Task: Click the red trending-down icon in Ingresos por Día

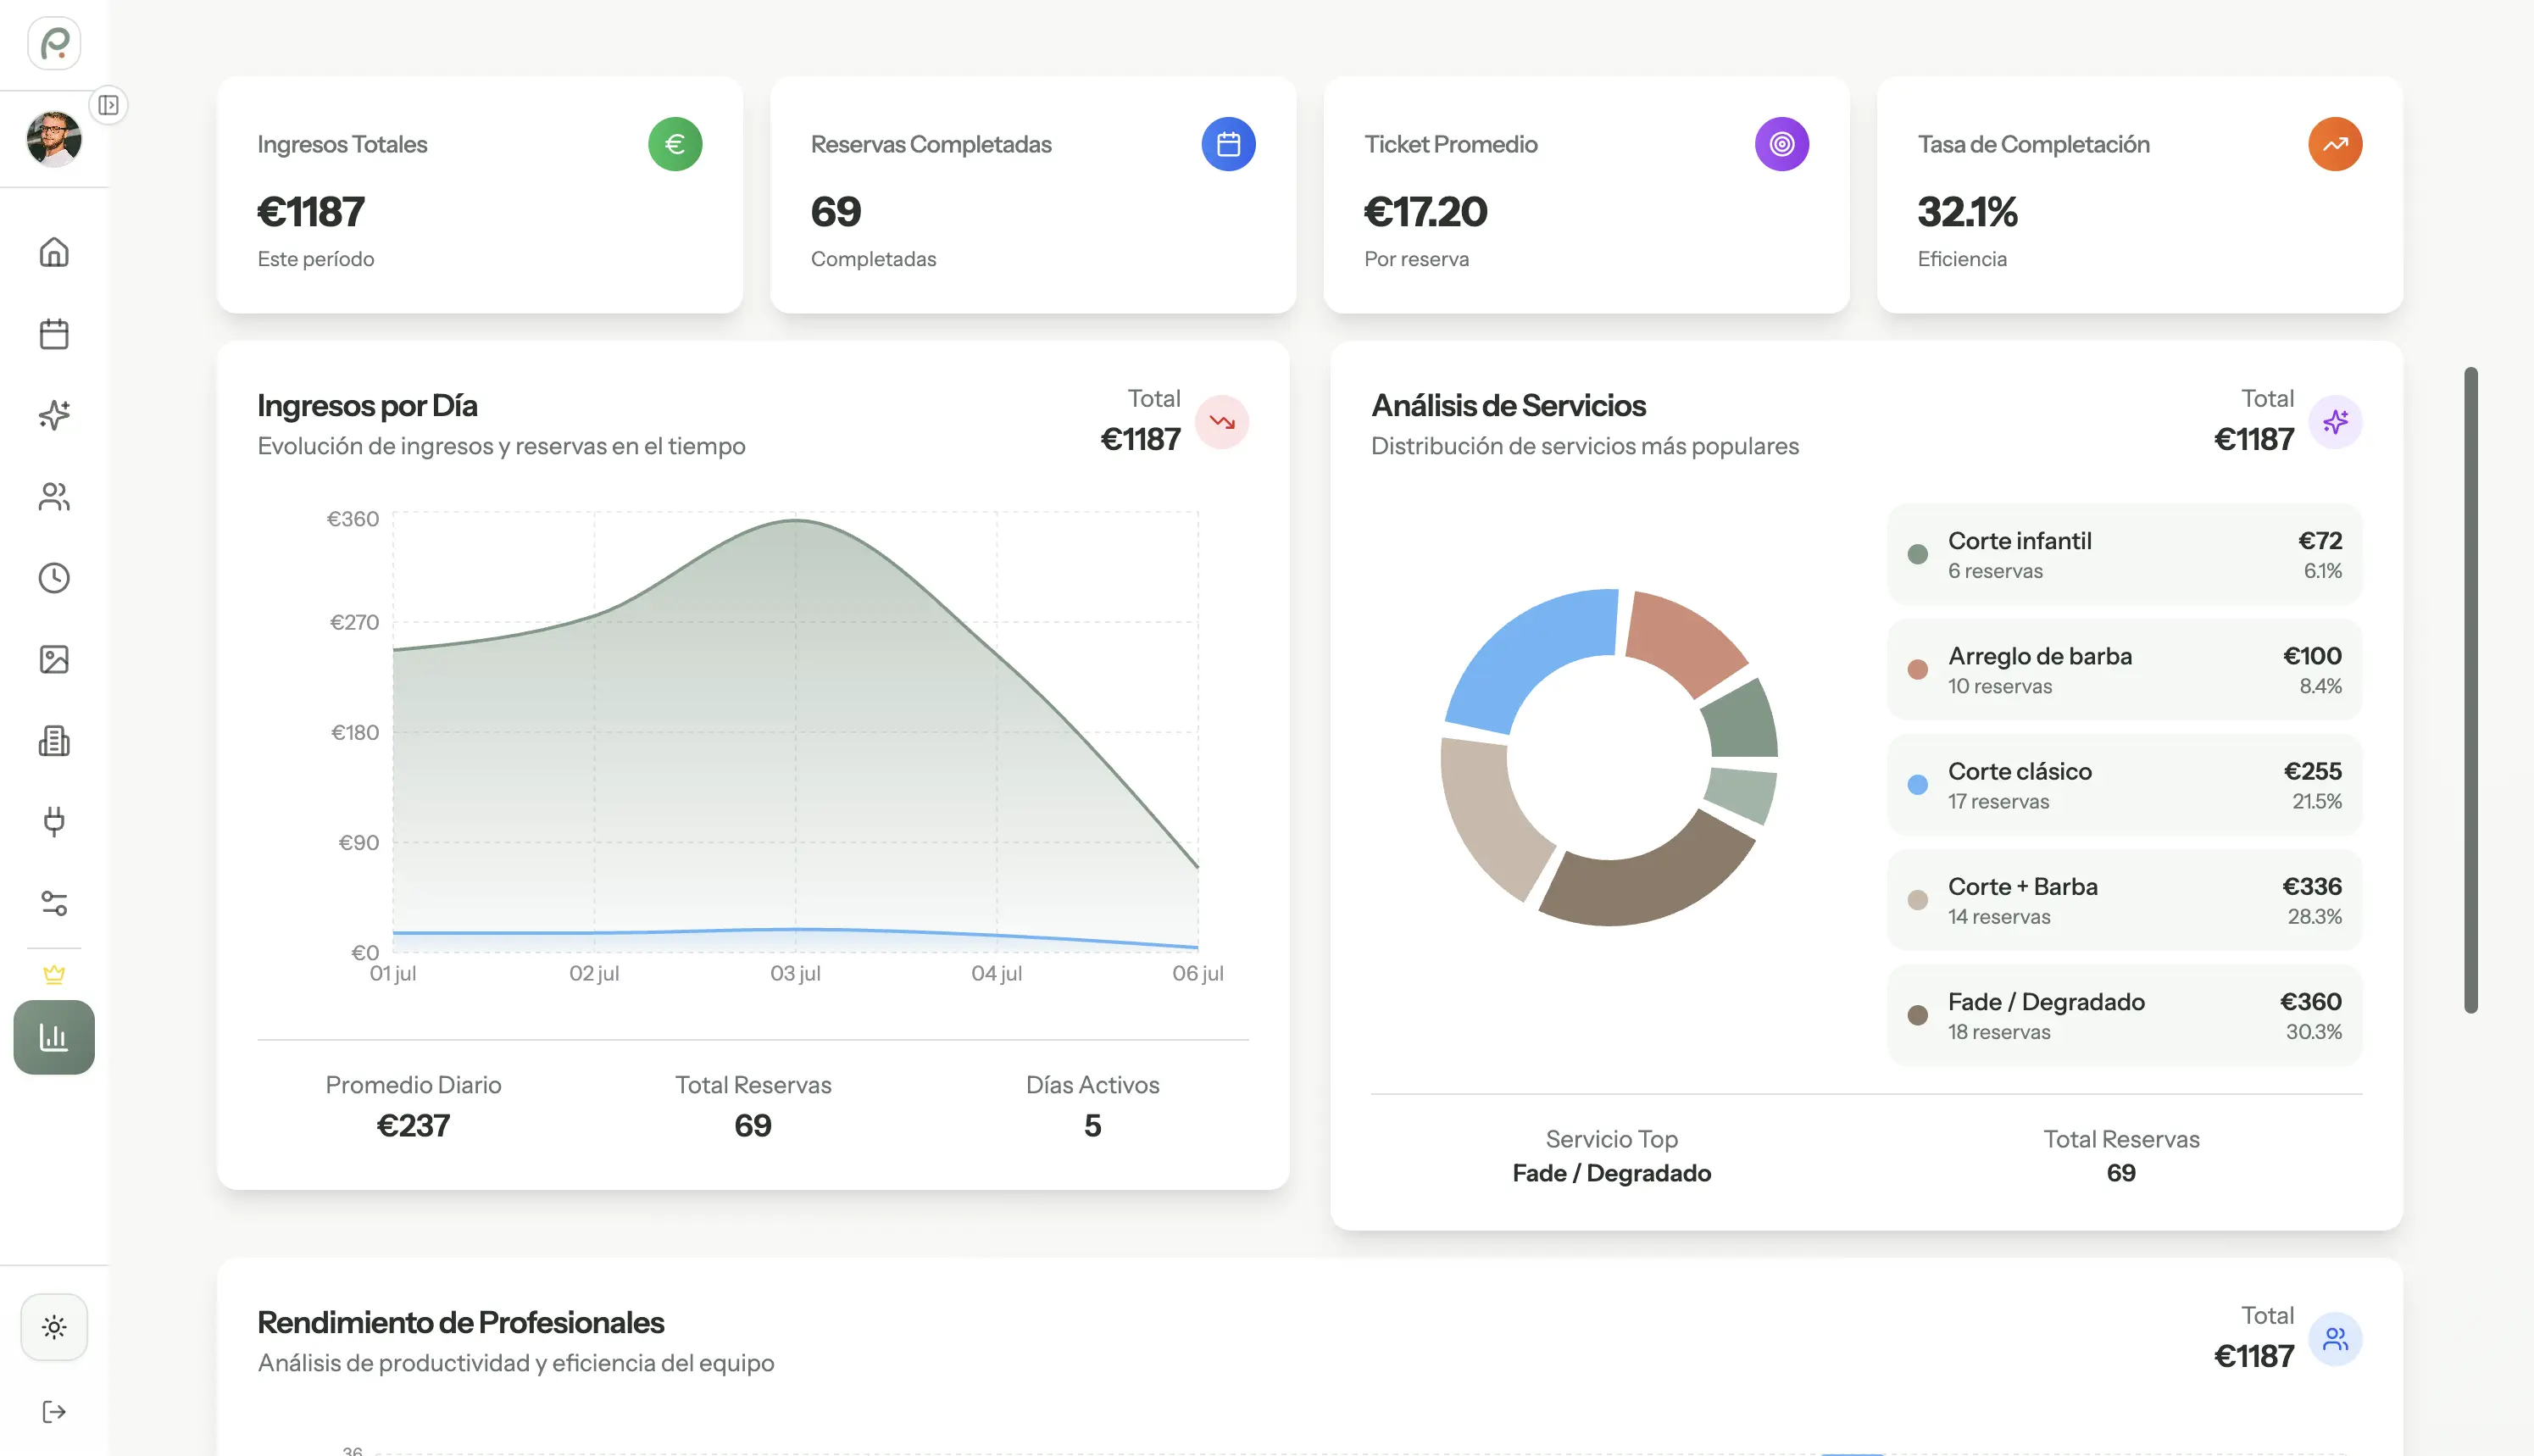Action: coord(1222,422)
